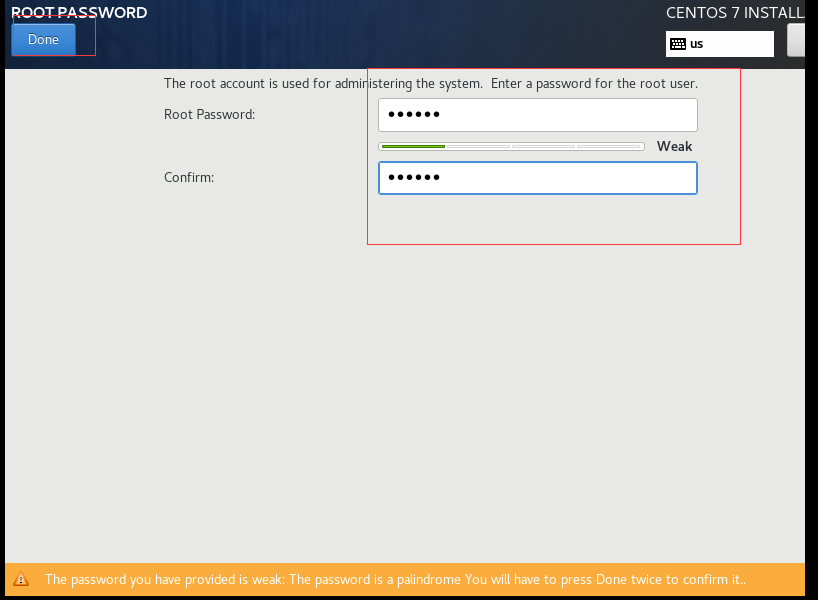This screenshot has width=818, height=600.
Task: Click the root account description text
Action: pos(430,83)
